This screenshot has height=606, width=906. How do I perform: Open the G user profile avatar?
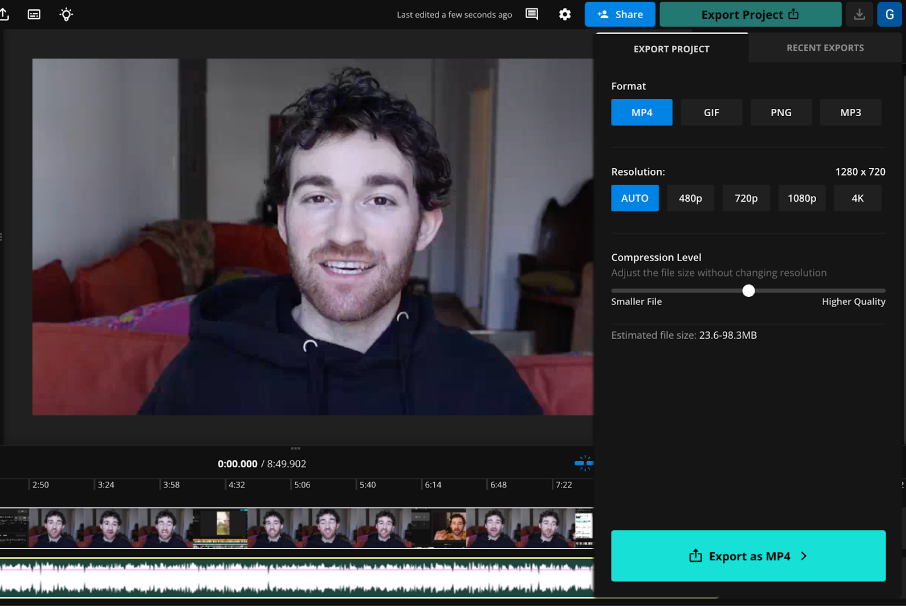pyautogui.click(x=889, y=15)
